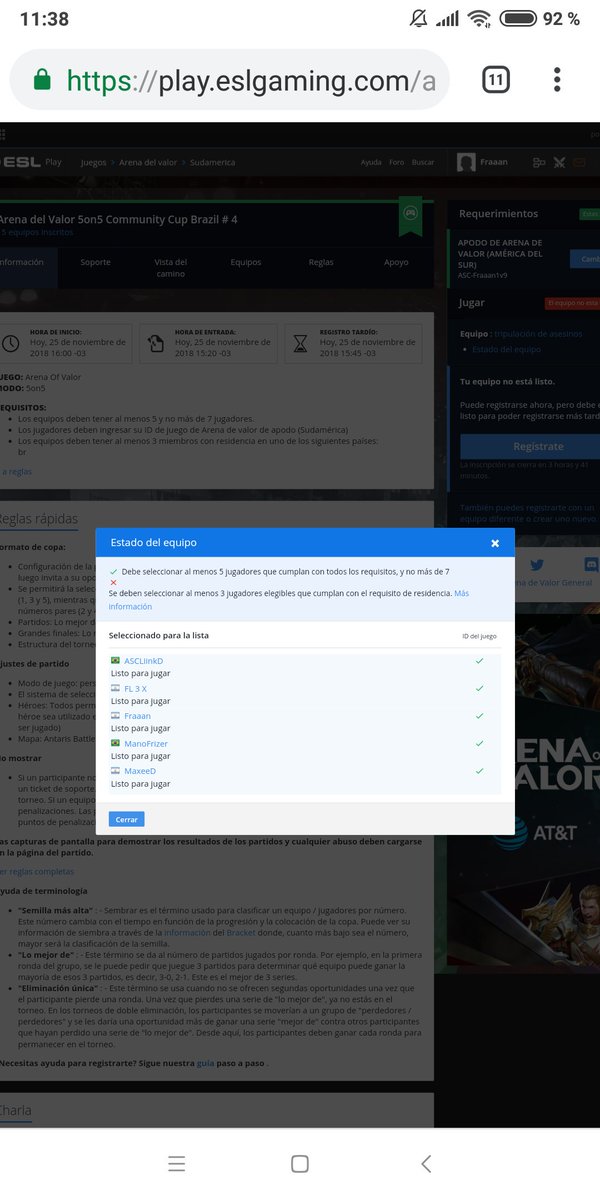The width and height of the screenshot is (600, 1200).
Task: Open Chrome three-dot menu
Action: [x=557, y=80]
